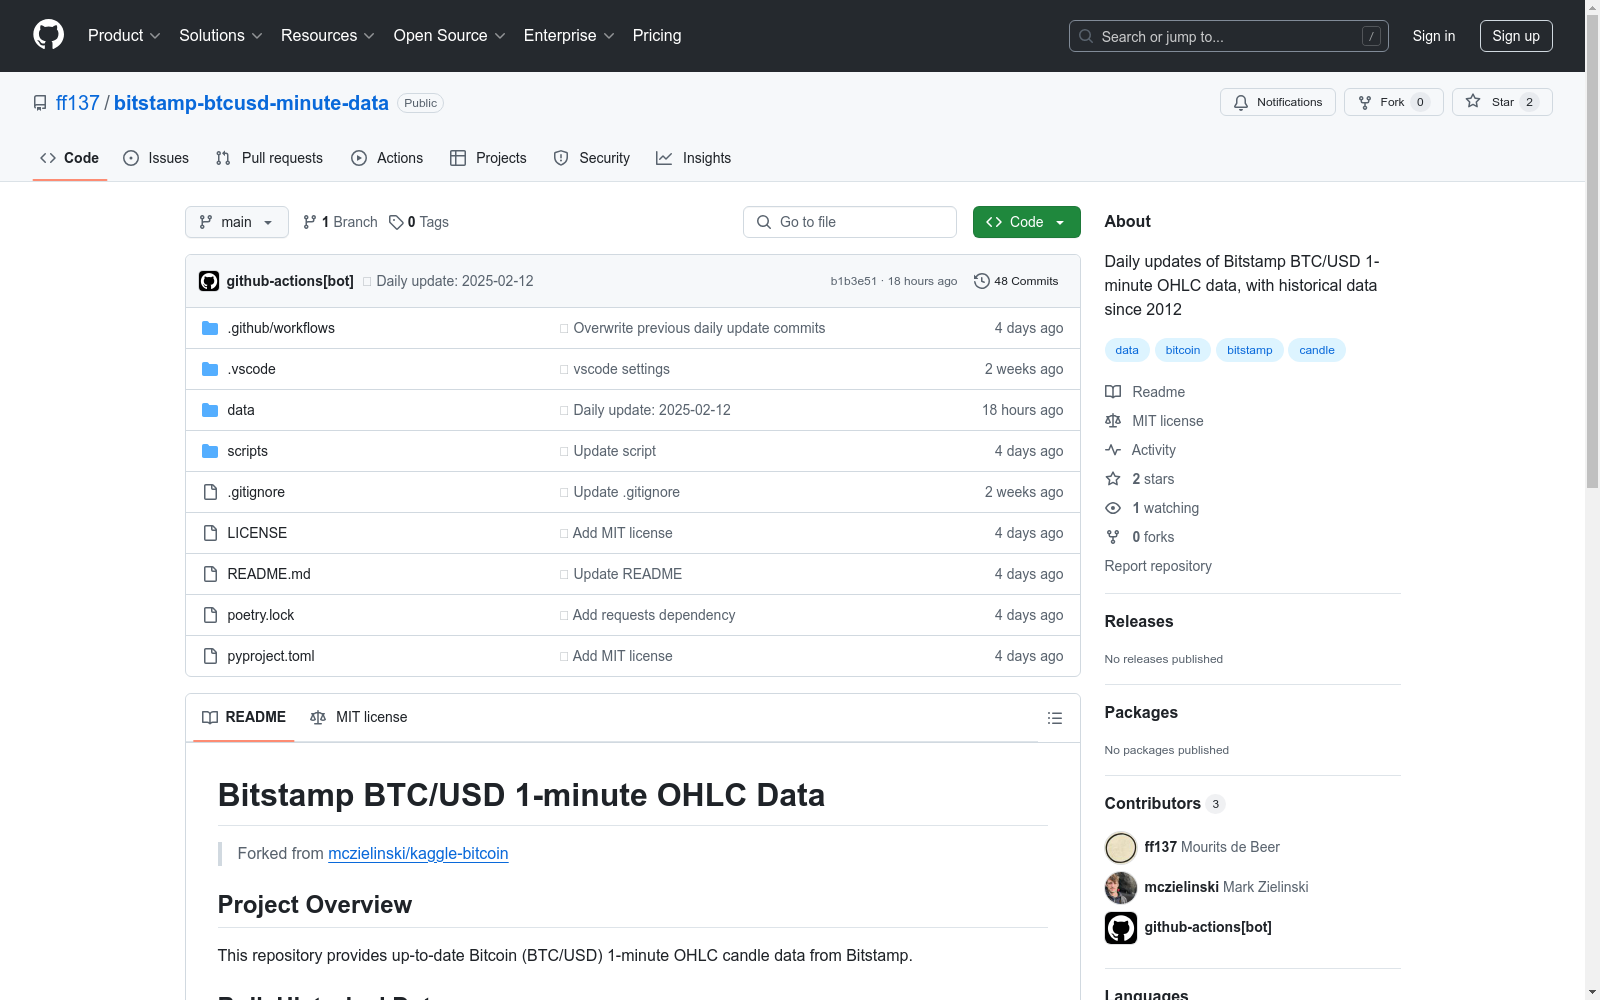Click the Activity pulse icon
Image resolution: width=1600 pixels, height=1000 pixels.
1113,450
